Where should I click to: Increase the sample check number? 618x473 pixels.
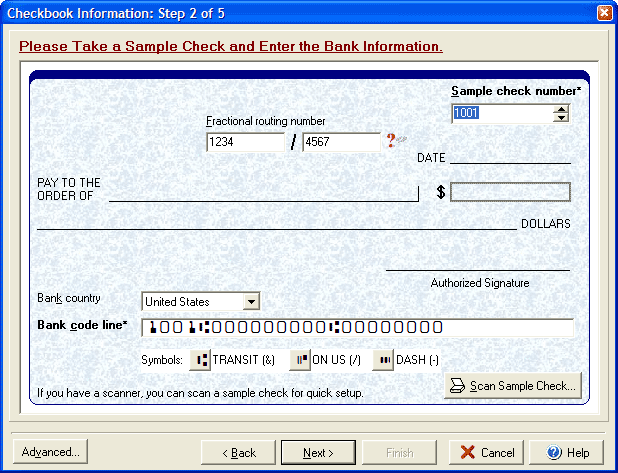561,108
